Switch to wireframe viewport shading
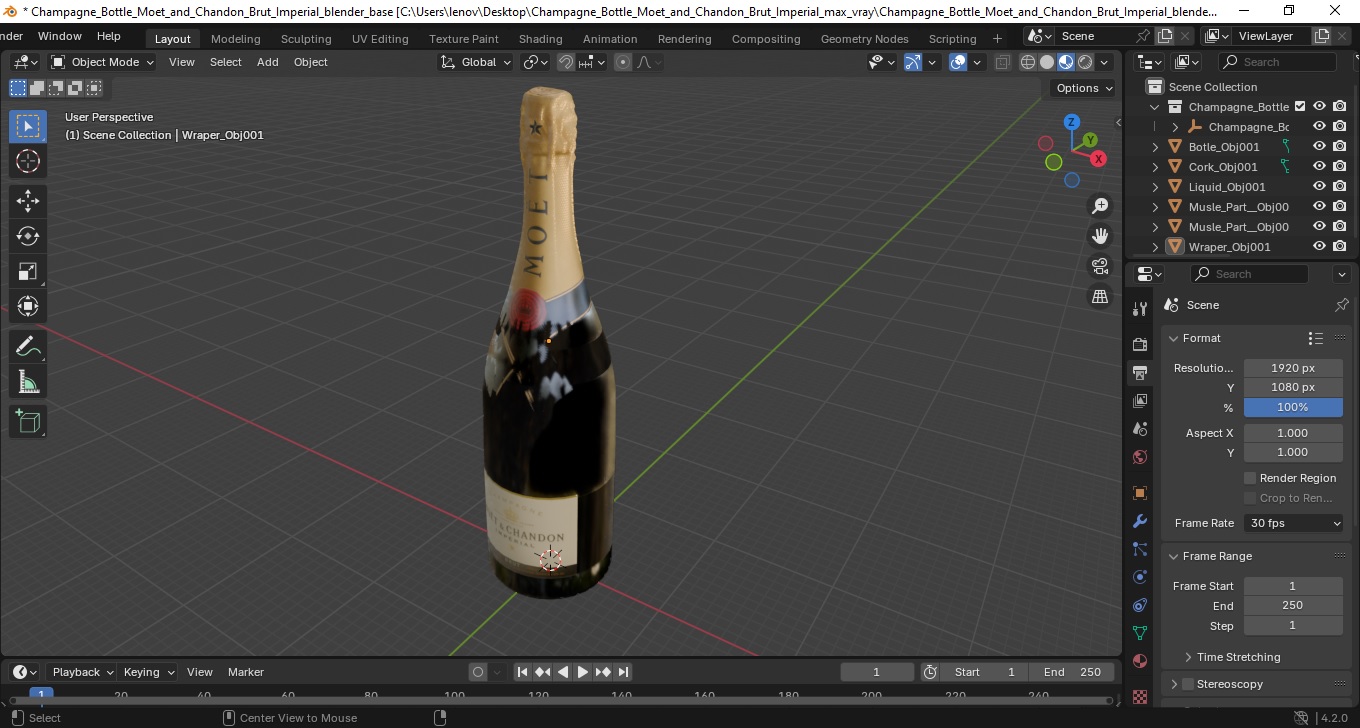This screenshot has height=728, width=1360. pos(1028,62)
